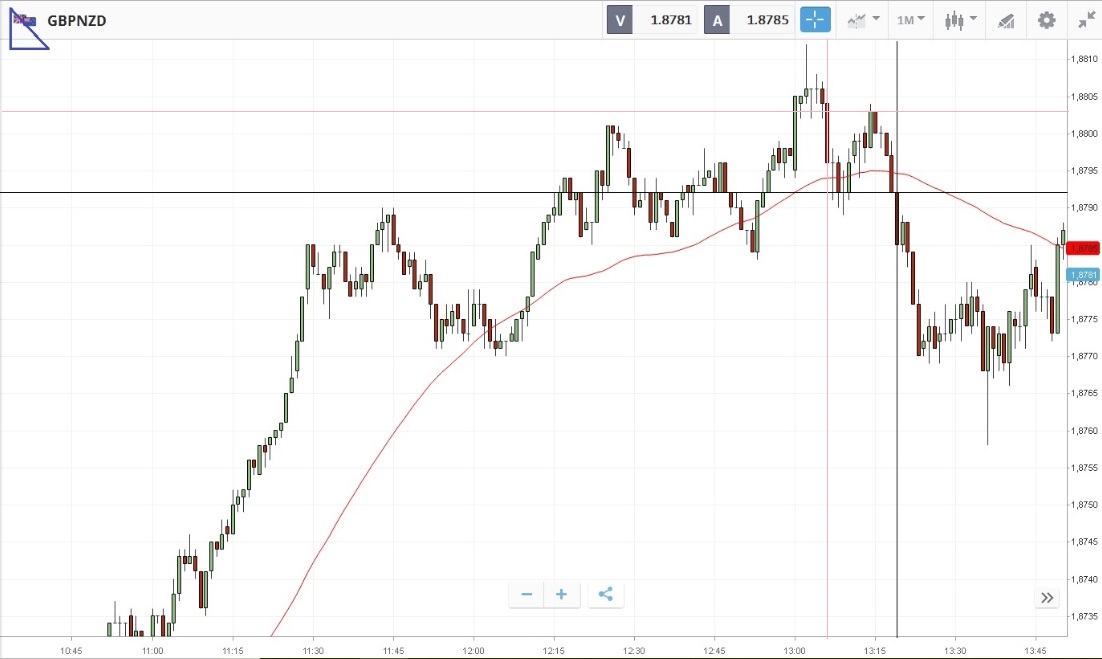
Task: Click the 1,8735 price axis label
Action: pyautogui.click(x=1084, y=616)
